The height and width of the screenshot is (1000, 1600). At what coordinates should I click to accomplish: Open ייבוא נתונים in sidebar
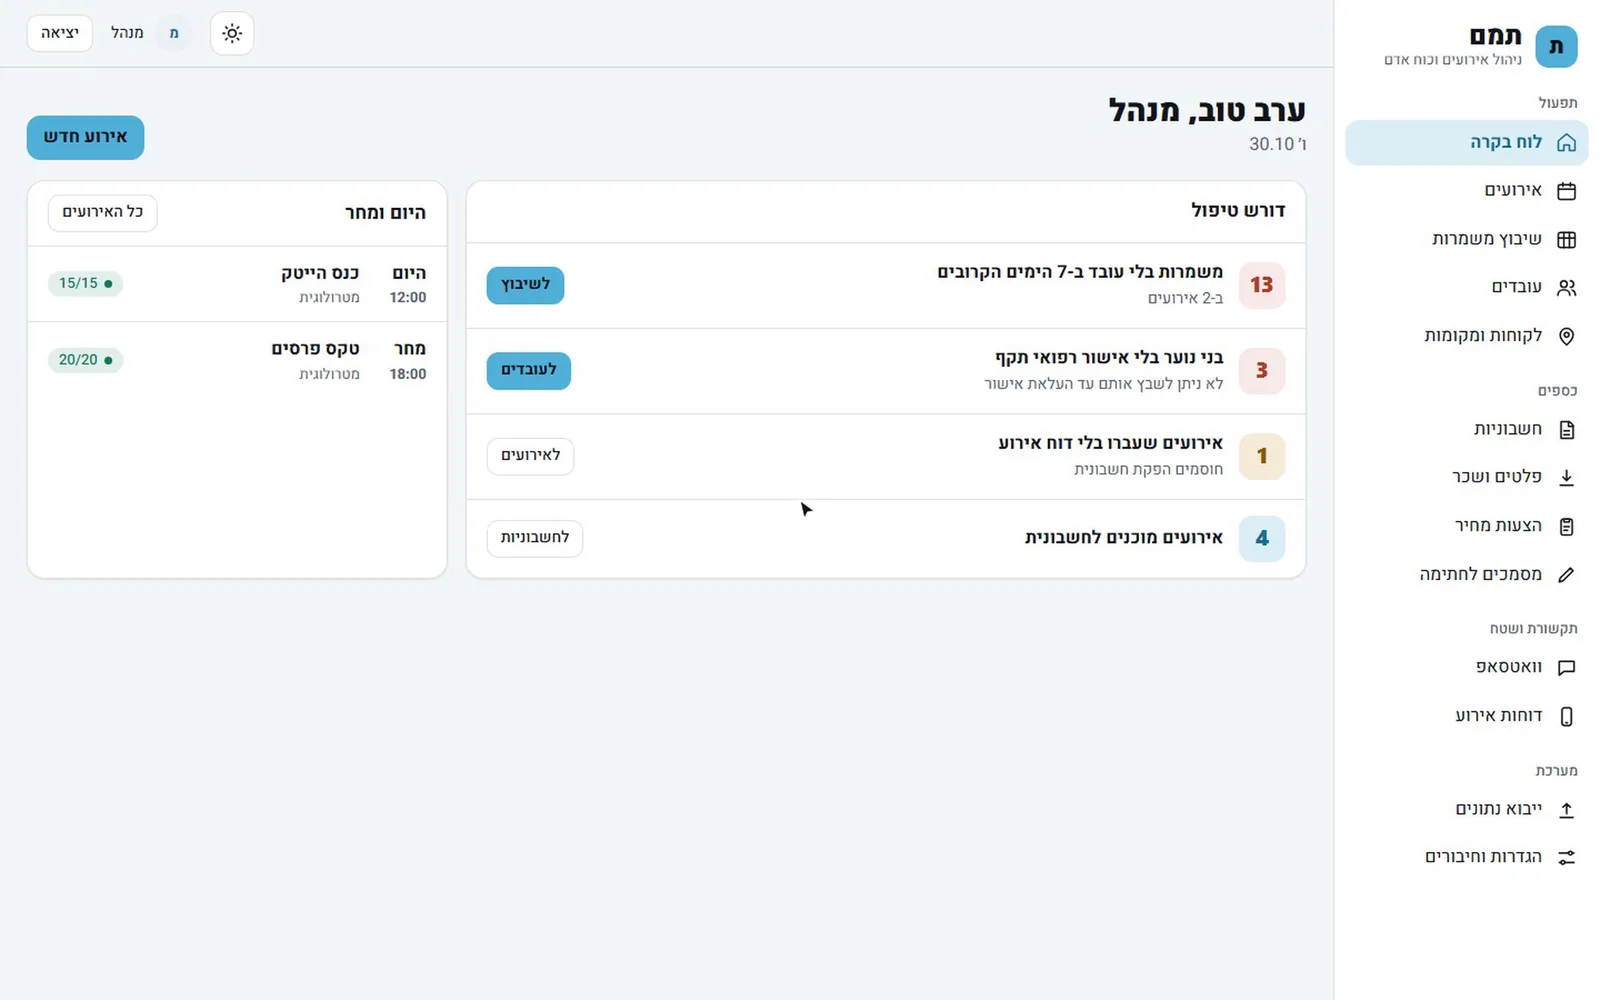(x=1466, y=810)
